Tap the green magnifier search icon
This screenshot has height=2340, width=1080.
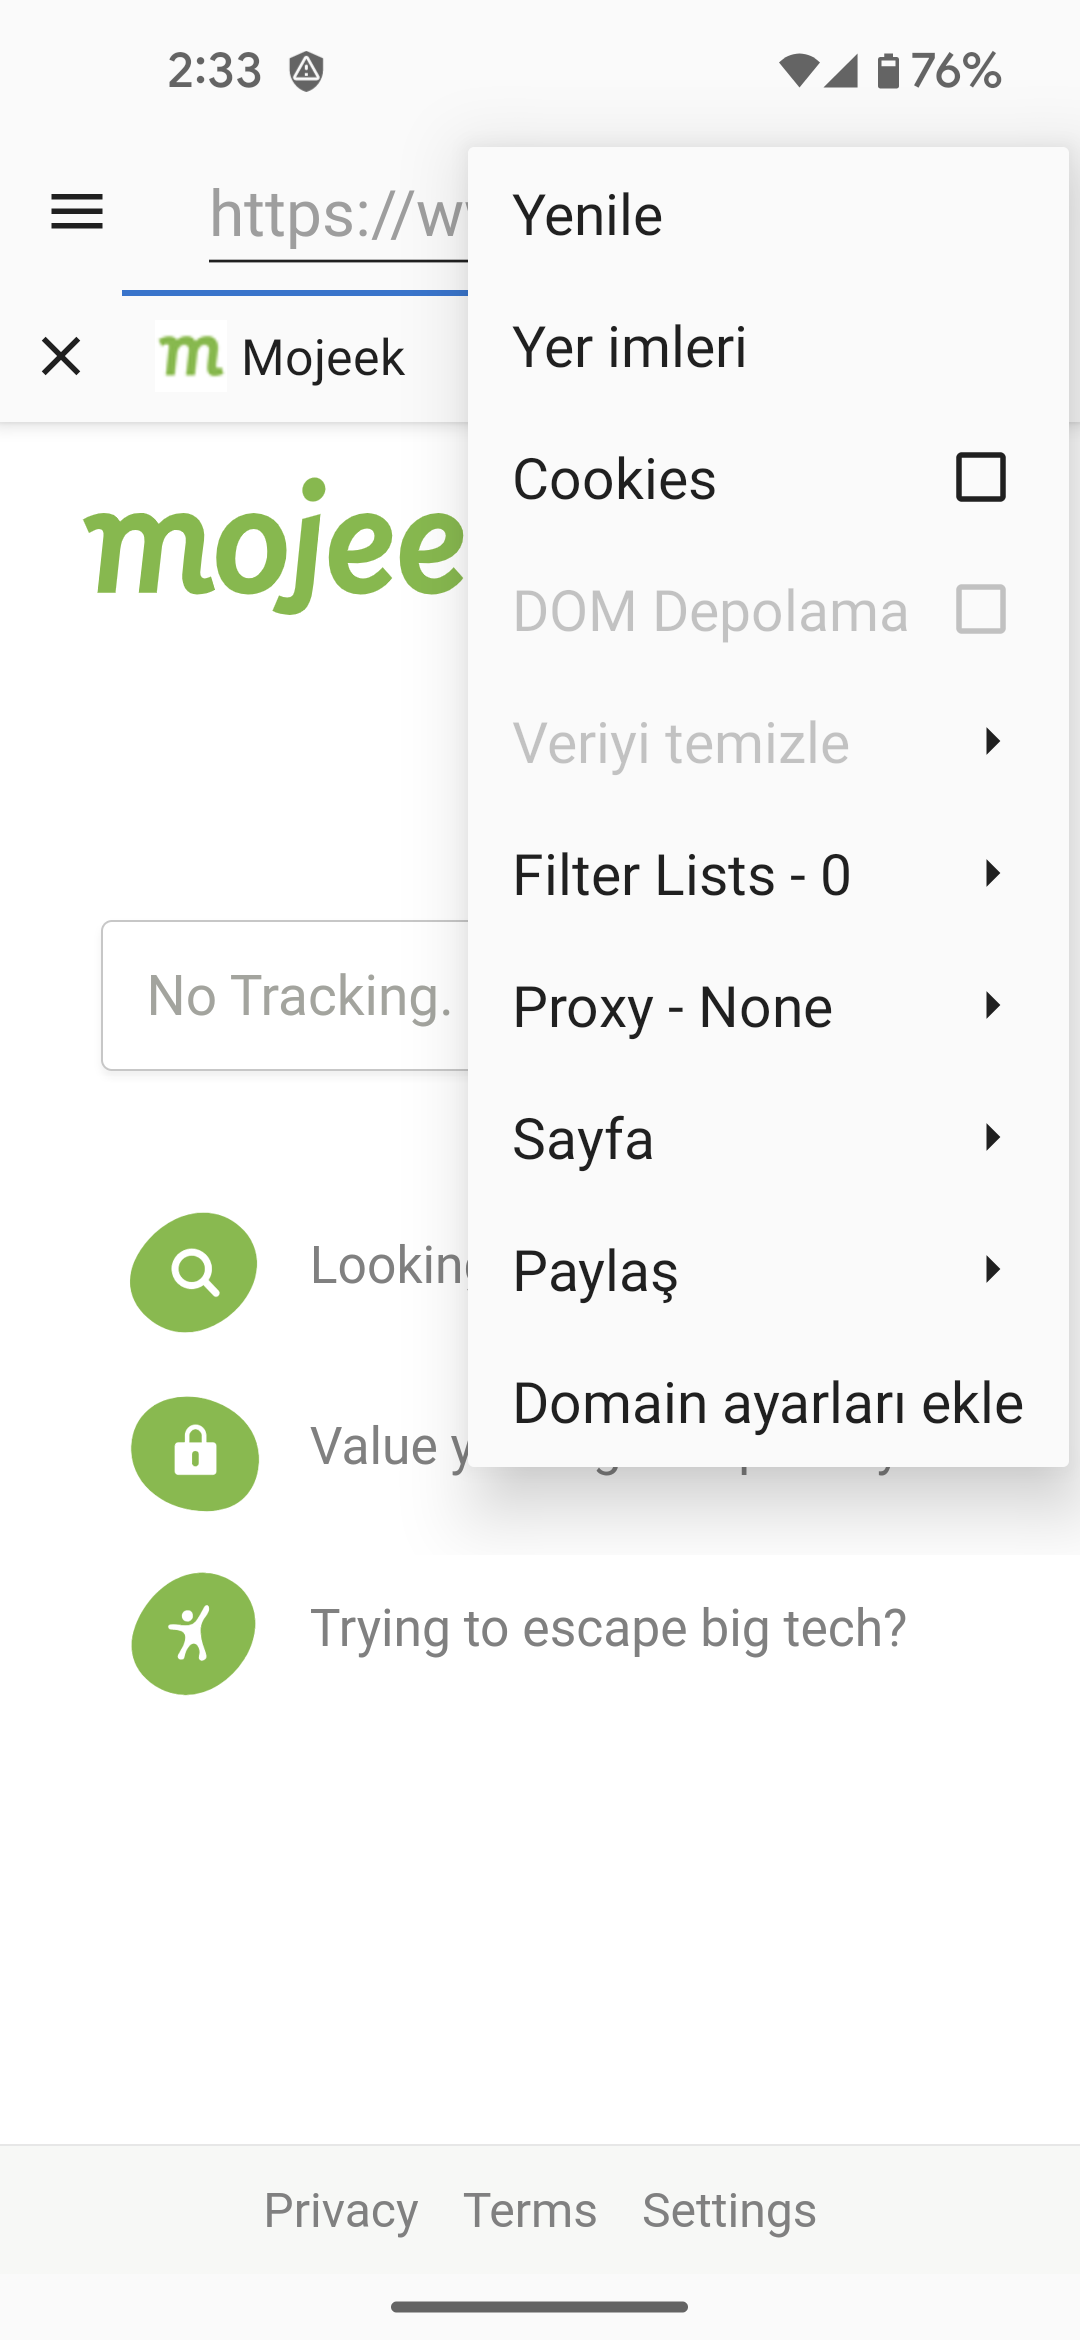click(194, 1272)
